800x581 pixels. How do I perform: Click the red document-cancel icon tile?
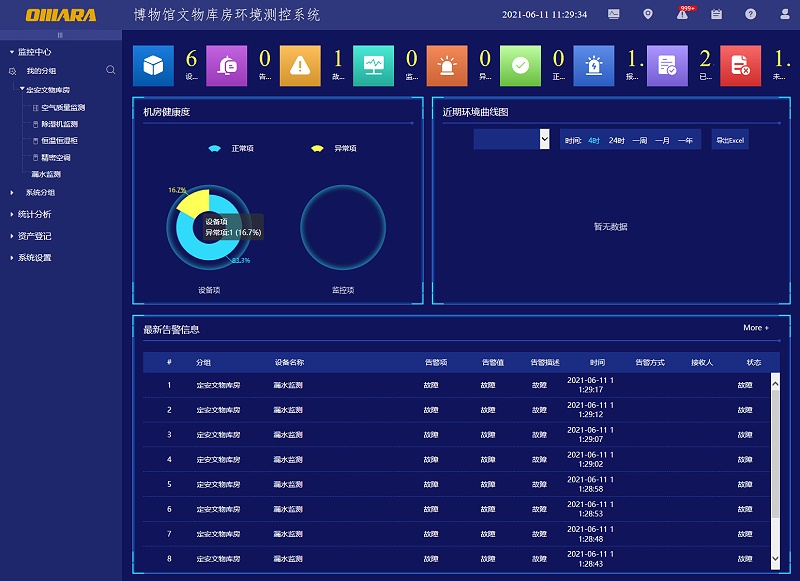pos(740,65)
